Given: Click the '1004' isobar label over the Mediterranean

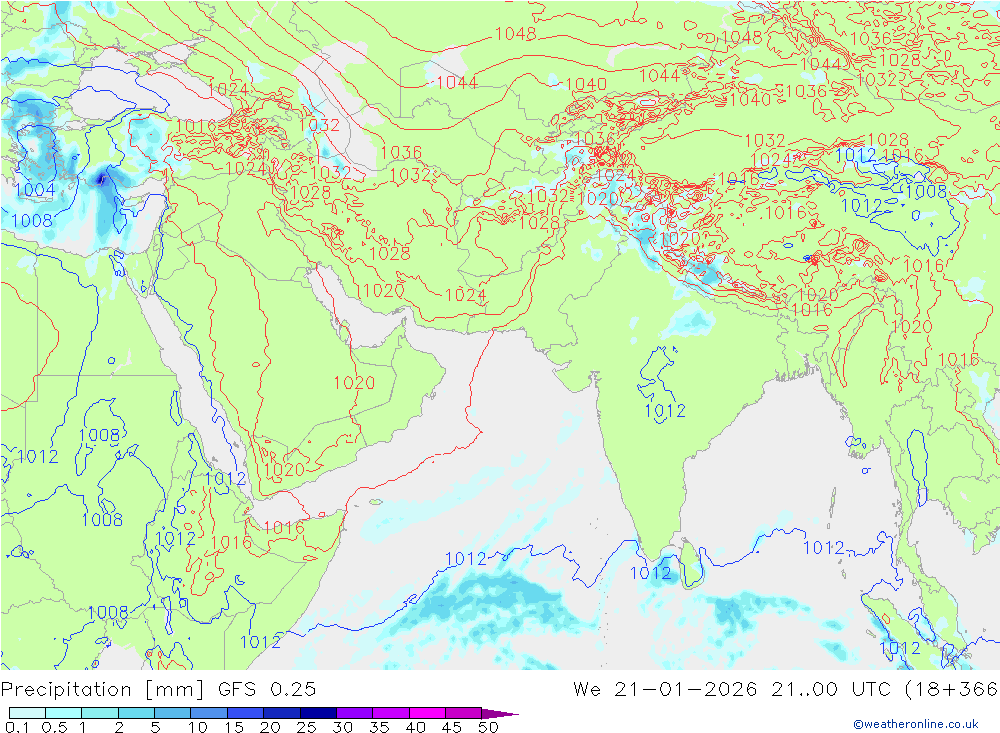Looking at the screenshot, I should pos(34,189).
